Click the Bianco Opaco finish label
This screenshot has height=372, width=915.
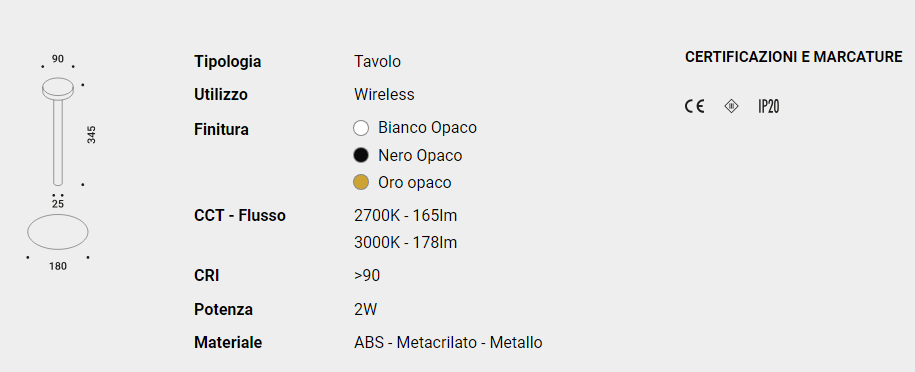[427, 127]
